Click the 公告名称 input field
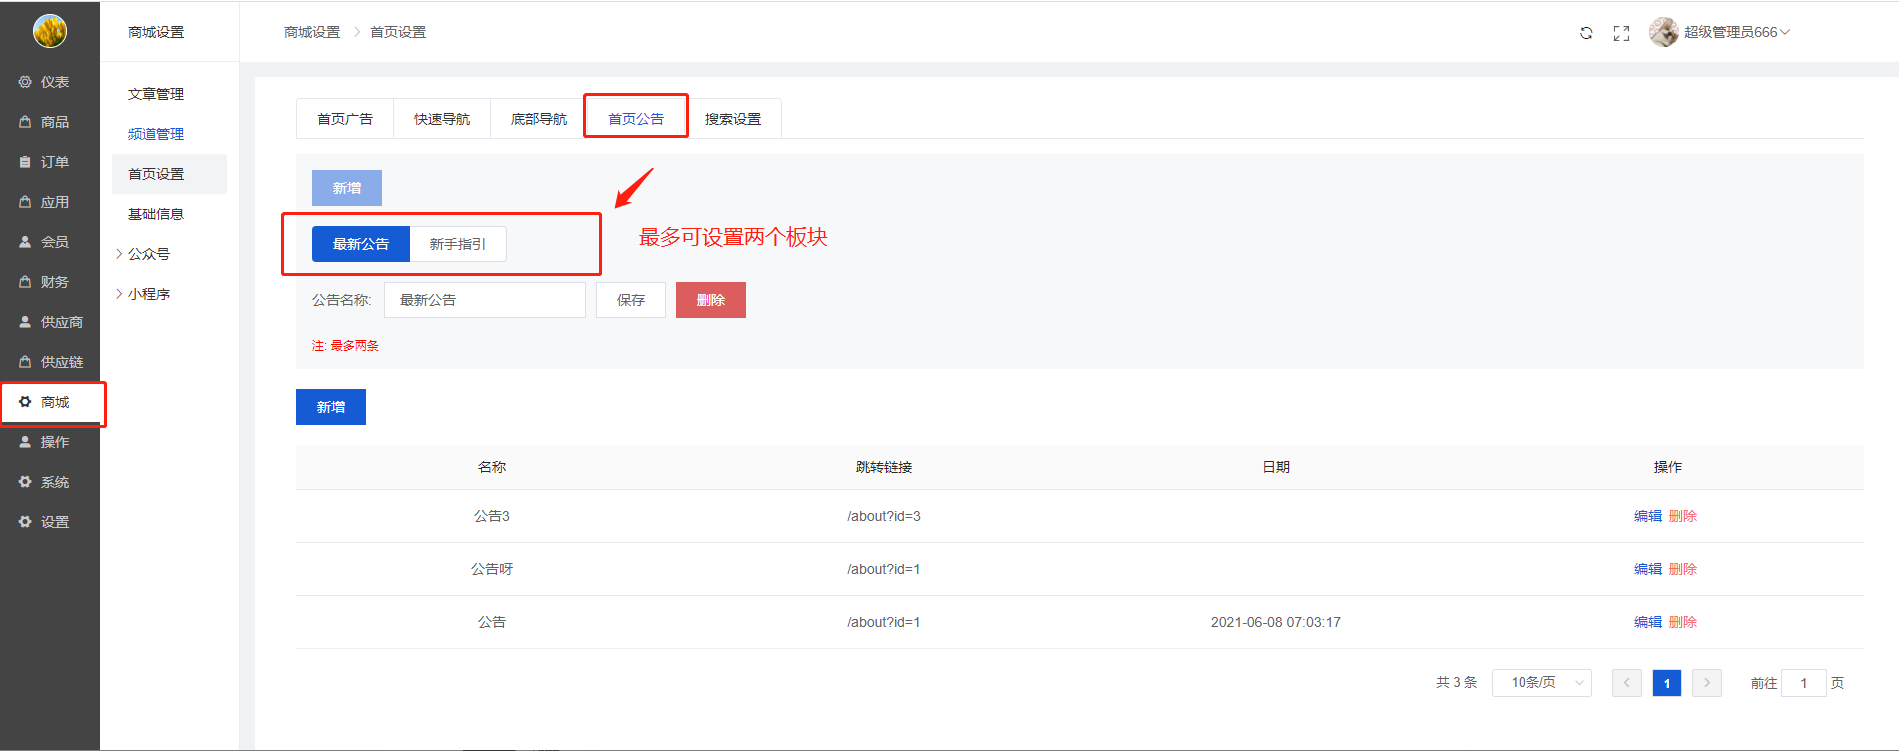Screen dimensions: 1899x751 pyautogui.click(x=484, y=300)
